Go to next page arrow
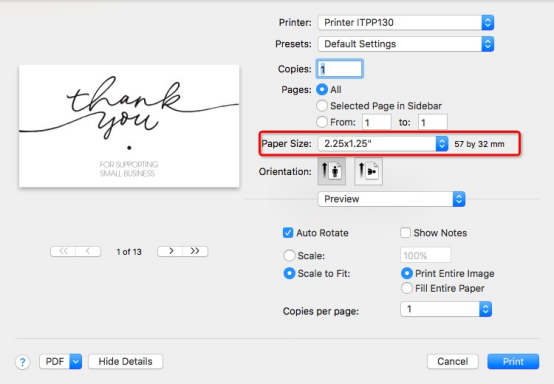Image resolution: width=554 pixels, height=384 pixels. click(x=170, y=251)
